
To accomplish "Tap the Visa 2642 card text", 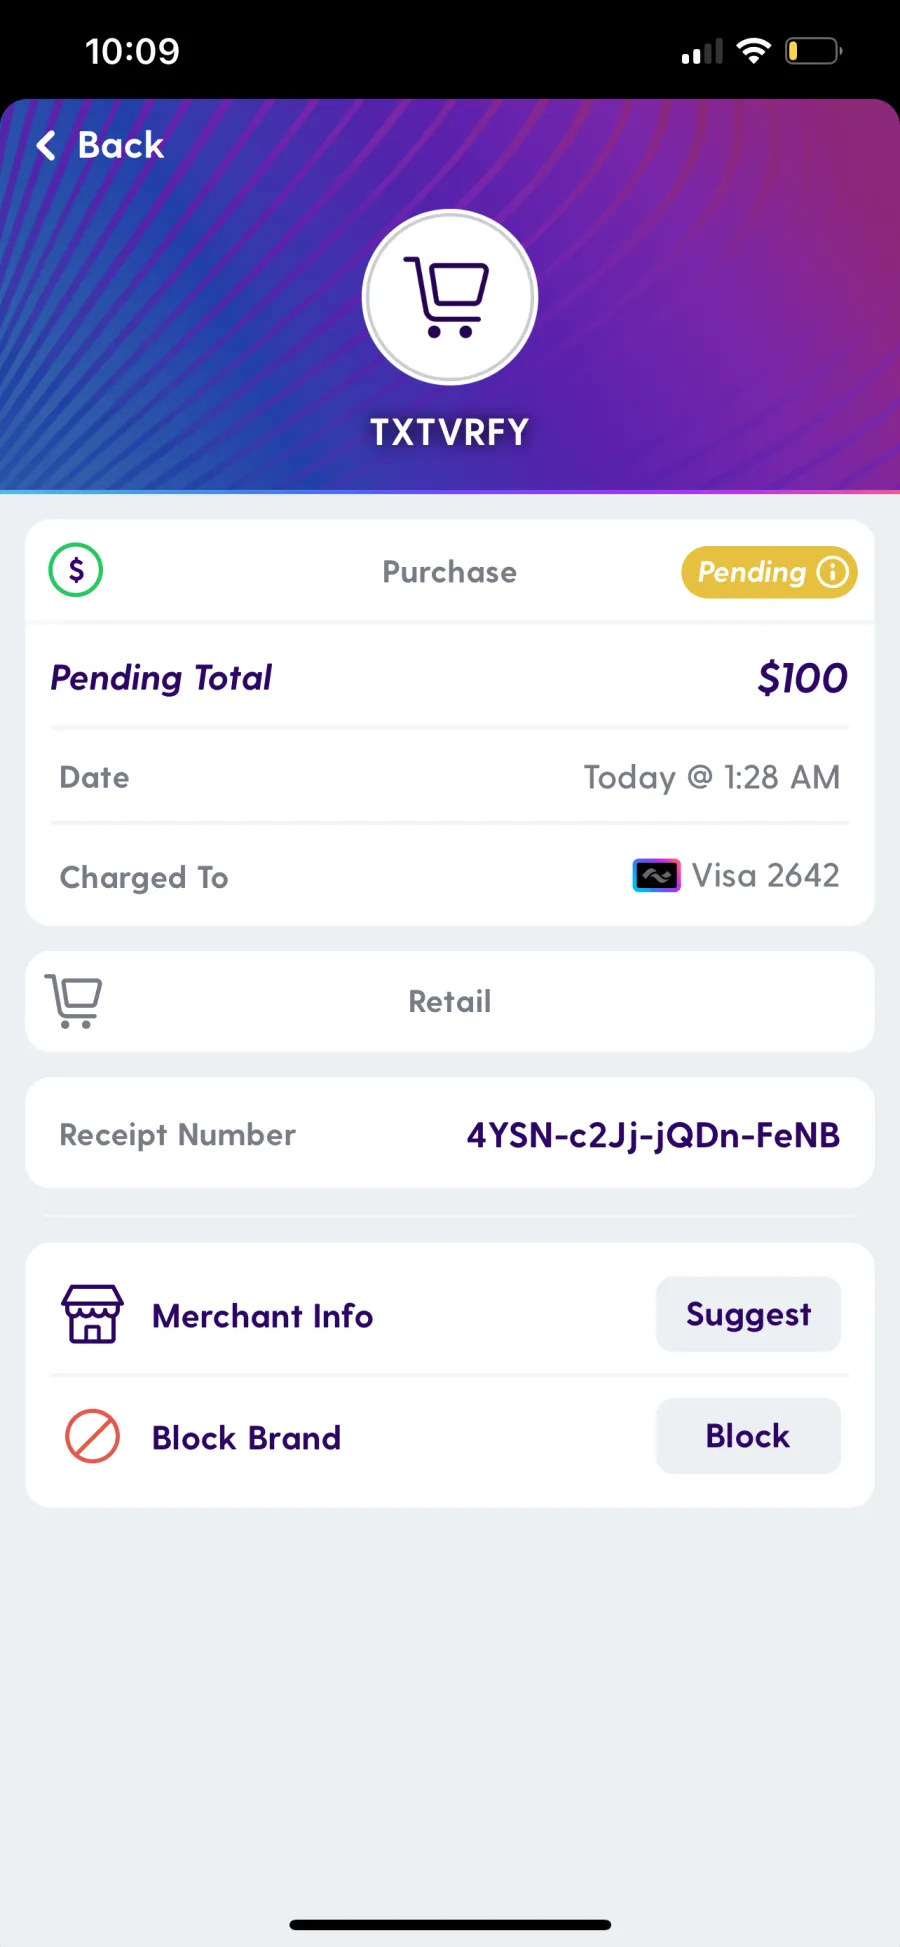I will 766,876.
